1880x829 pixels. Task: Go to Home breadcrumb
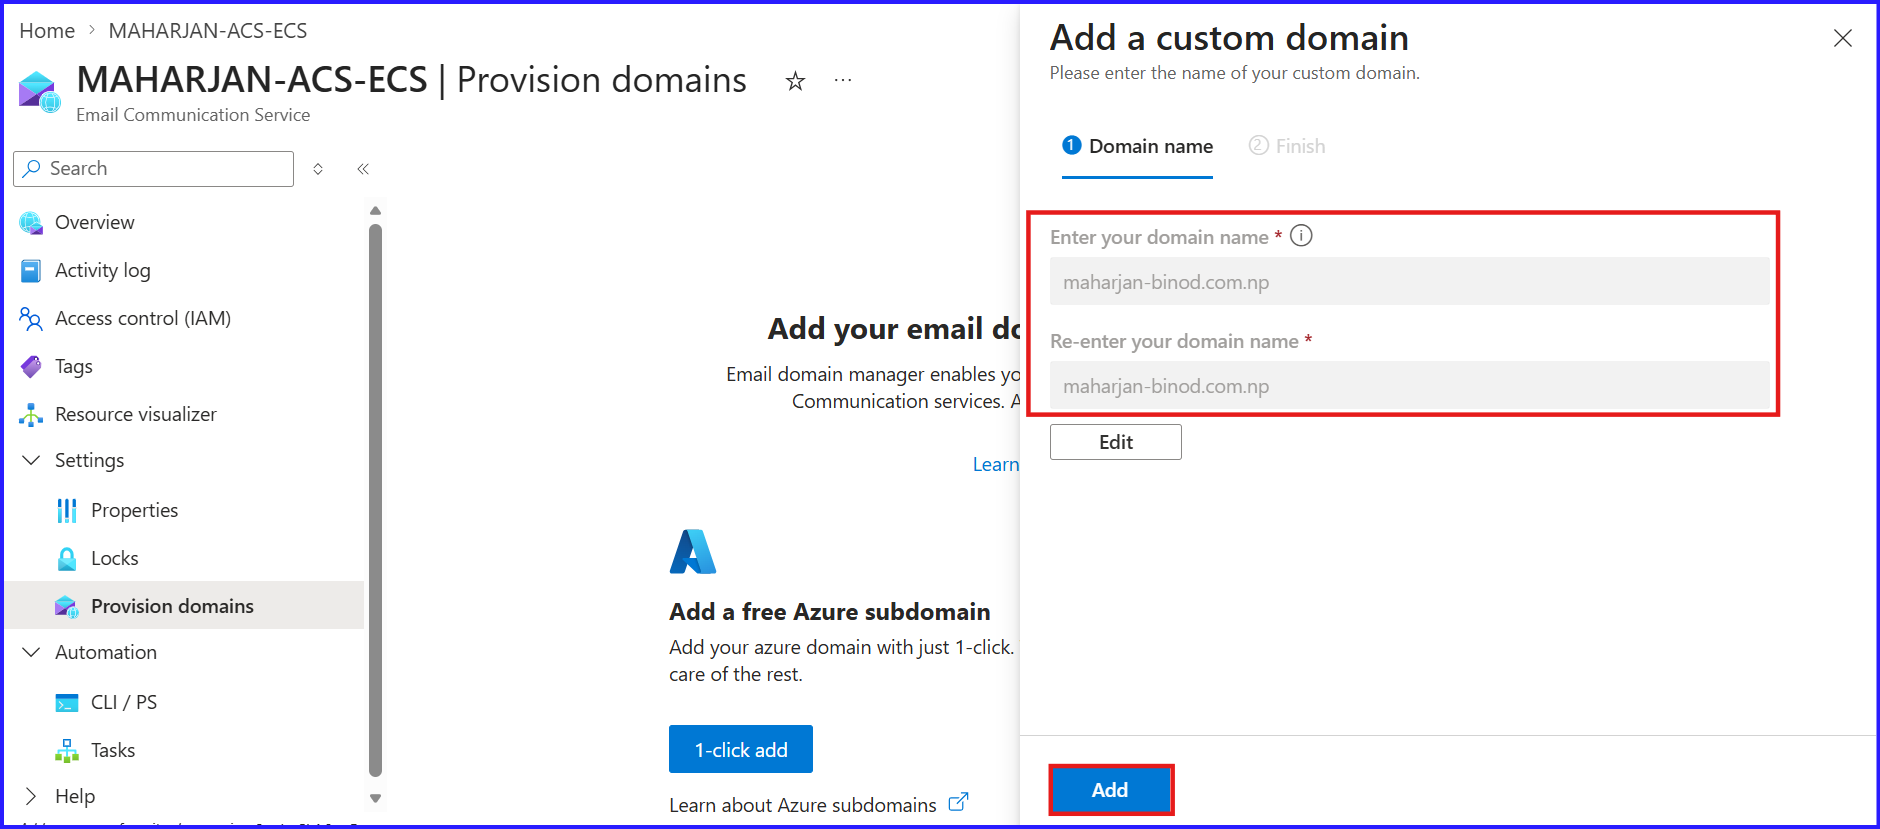point(47,31)
